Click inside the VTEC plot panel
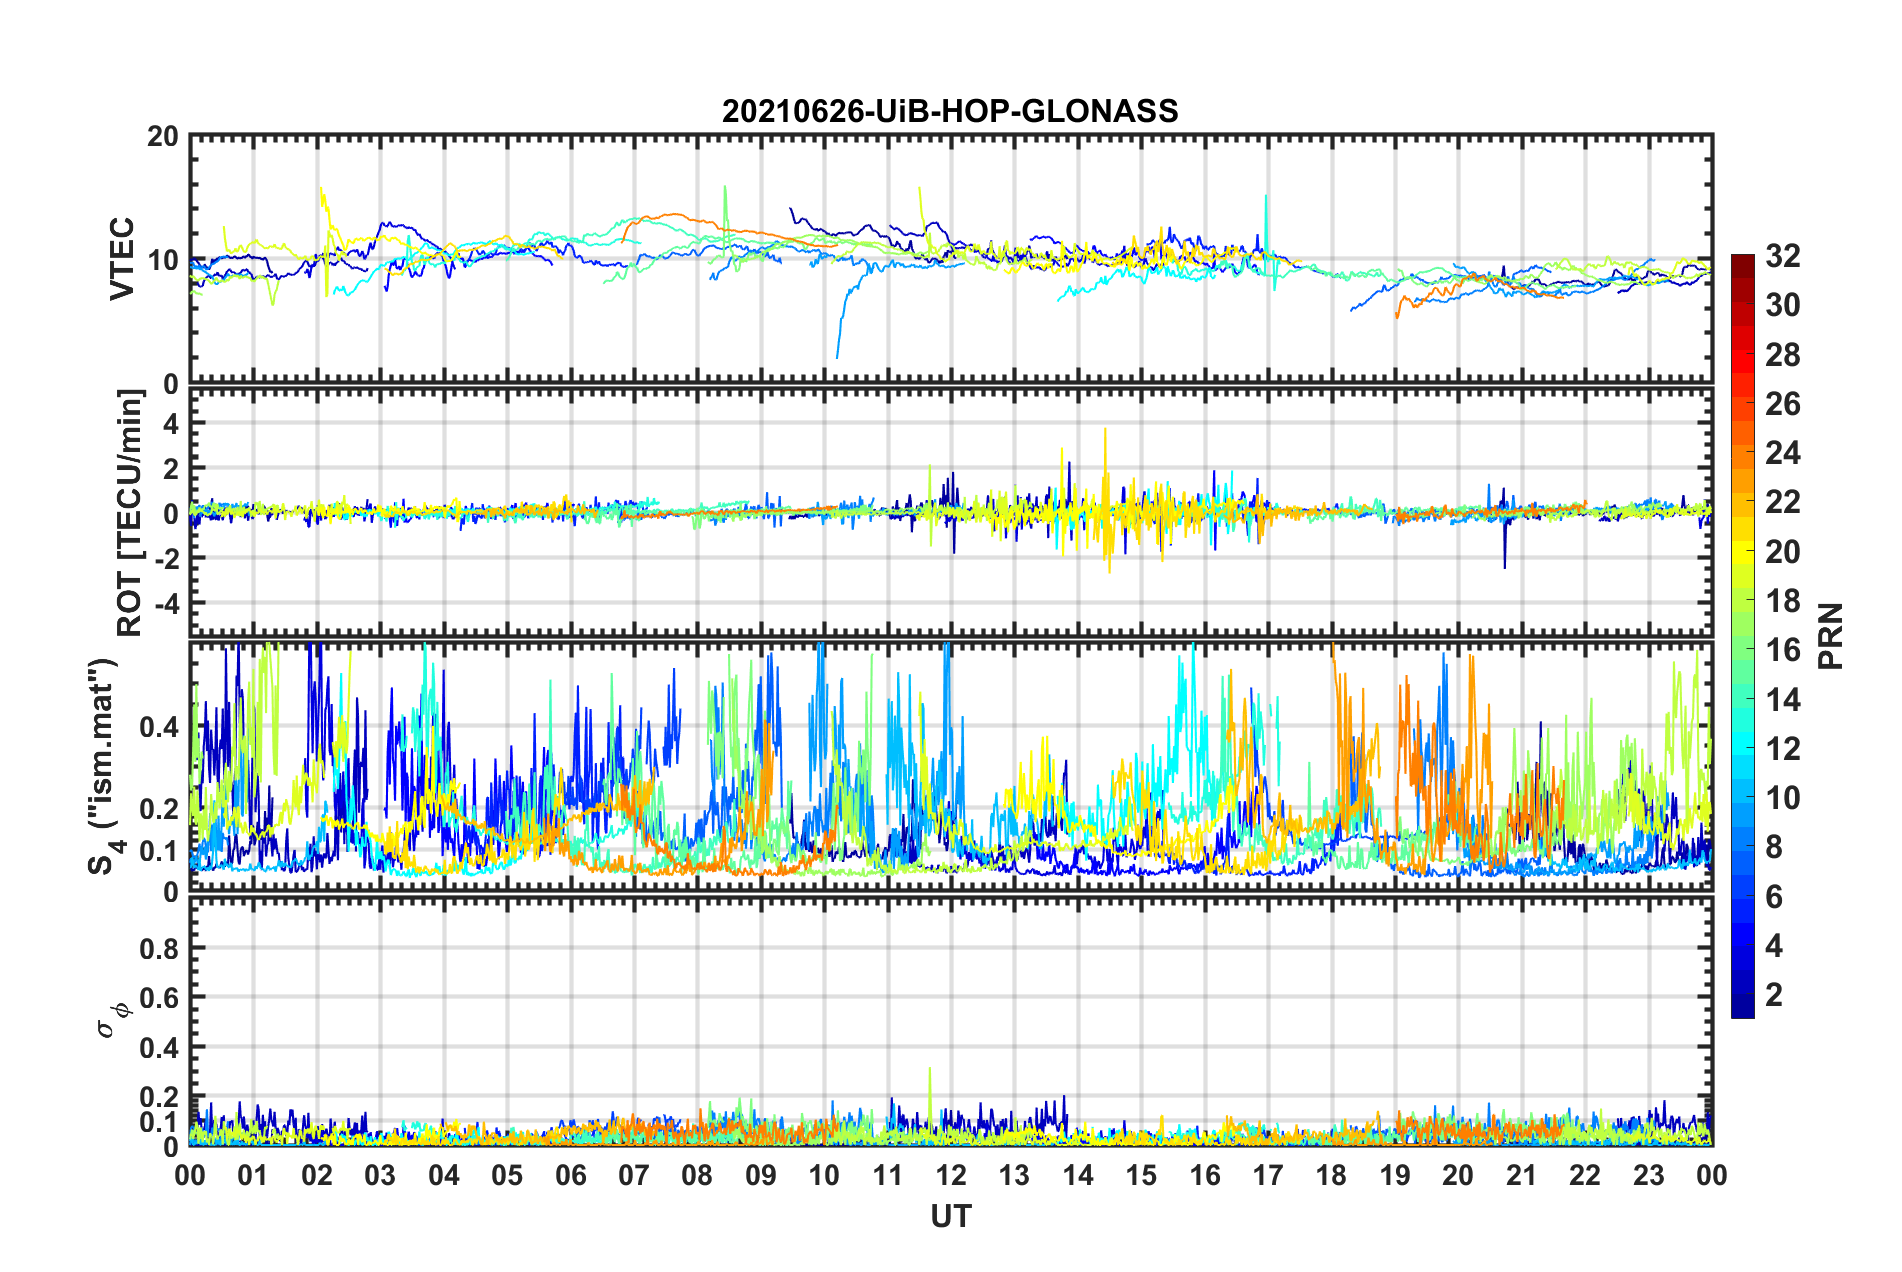1902x1272 pixels. tap(951, 258)
